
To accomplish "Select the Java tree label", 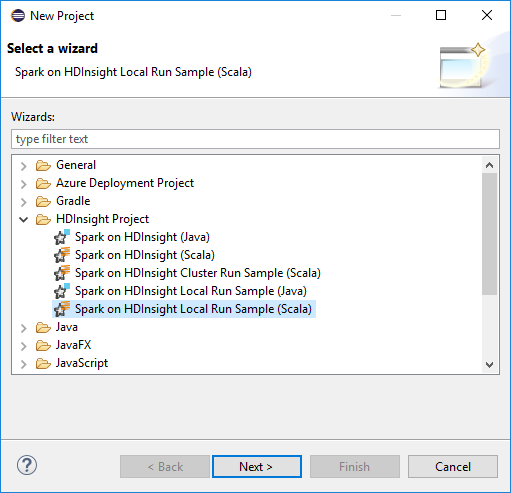I will [67, 327].
